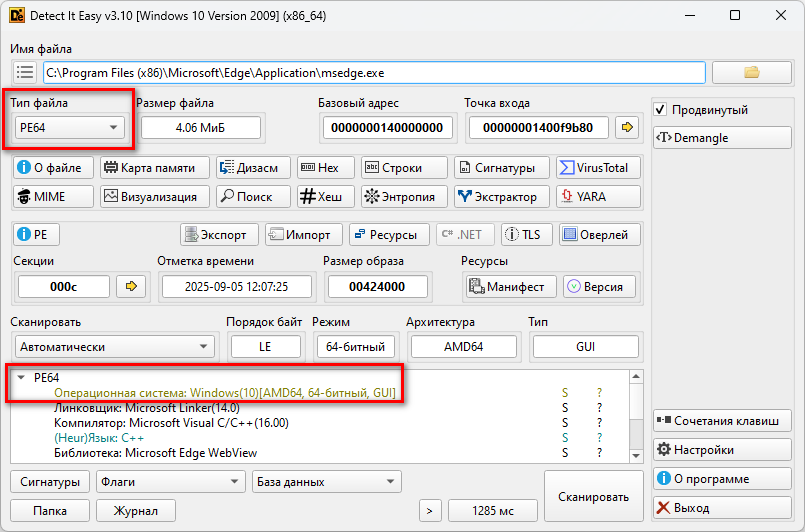View the 'Импорт' import table
805x532 pixels.
pyautogui.click(x=304, y=235)
